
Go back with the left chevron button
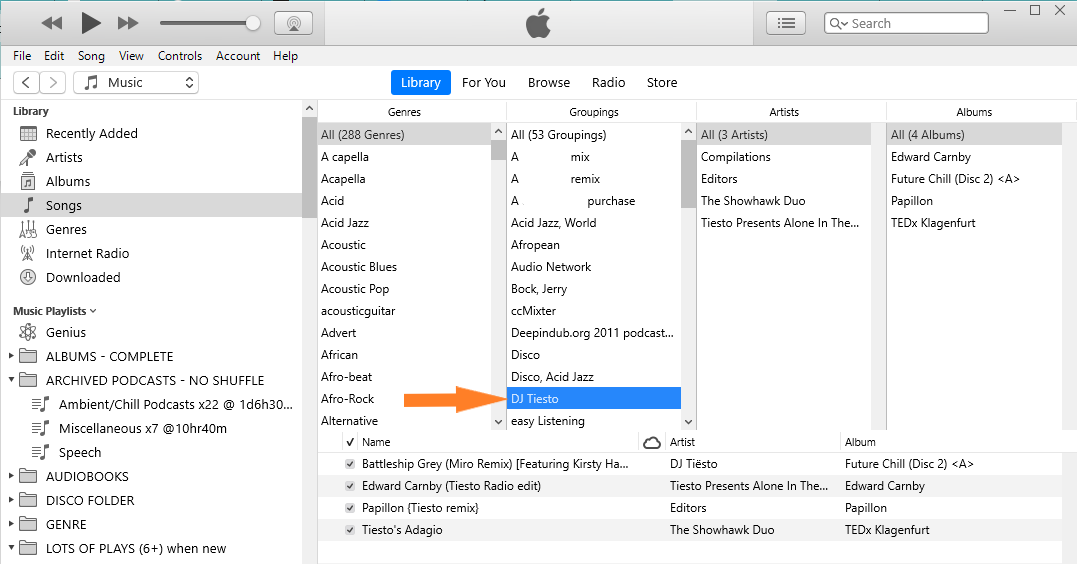26,82
